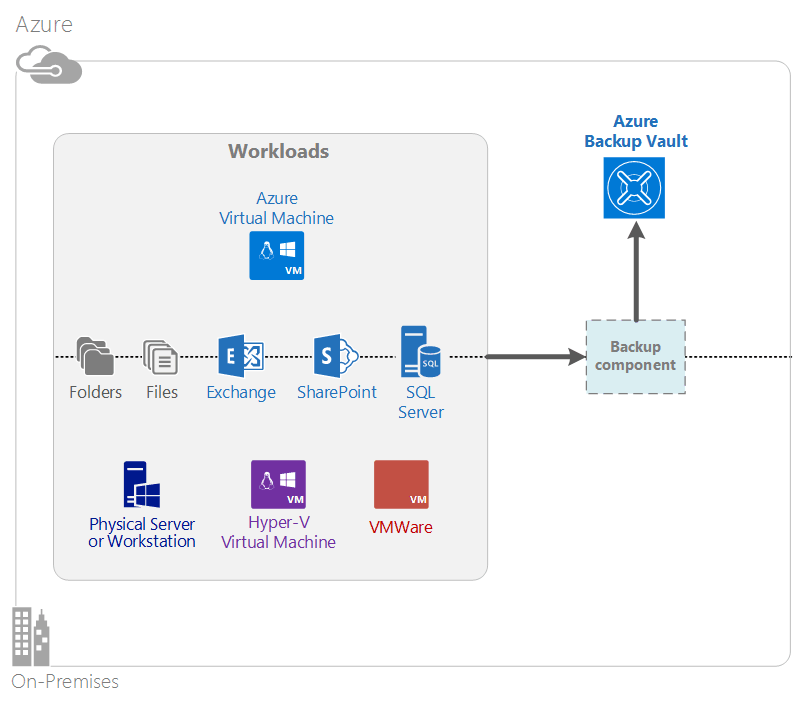
Task: Click the upward arrow to Backup Vault
Action: tap(636, 271)
